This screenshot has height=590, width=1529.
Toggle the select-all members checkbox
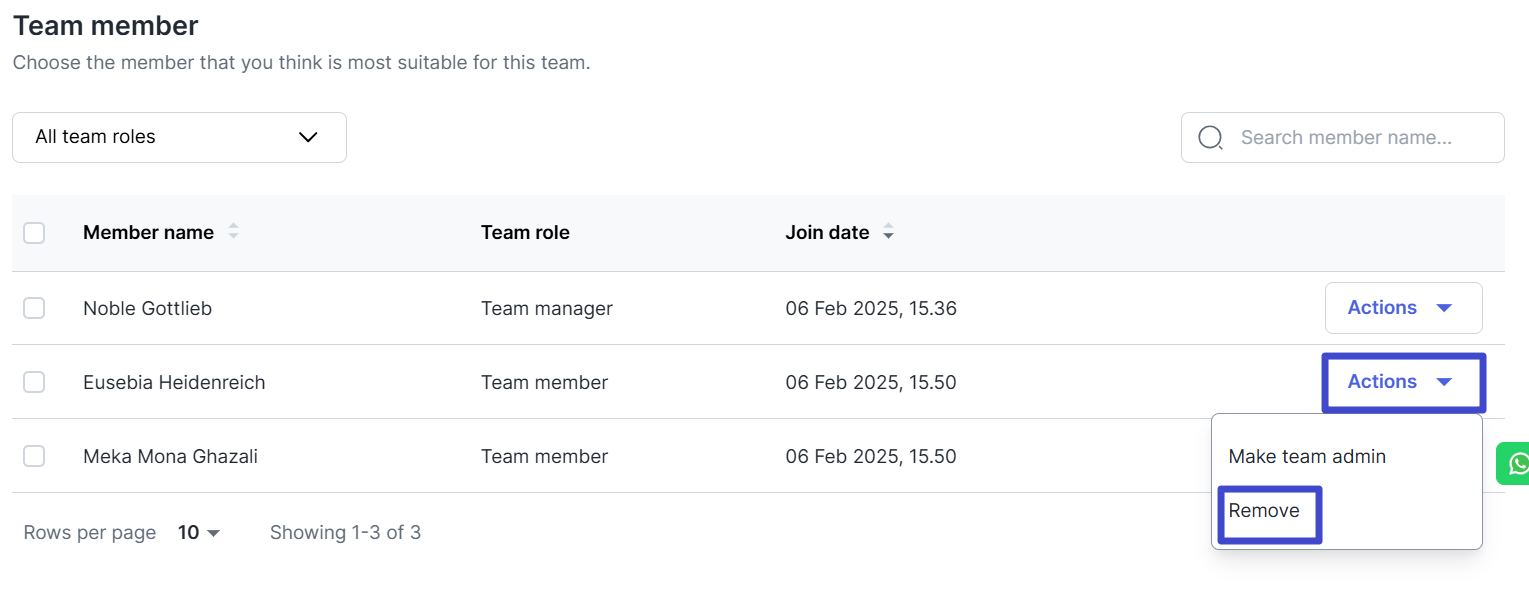pos(34,233)
